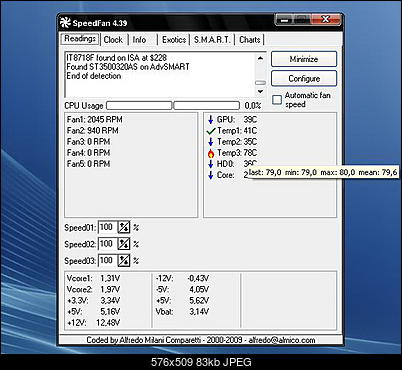Click the 'IT8718F found on ISA' log line
The image size is (402, 370).
click(x=116, y=58)
